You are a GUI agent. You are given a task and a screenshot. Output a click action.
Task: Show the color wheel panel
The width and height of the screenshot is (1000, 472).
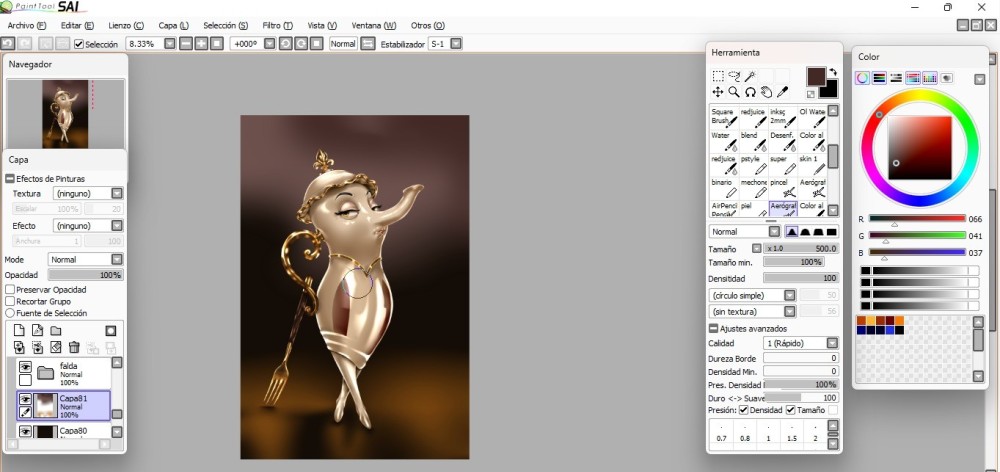[862, 78]
